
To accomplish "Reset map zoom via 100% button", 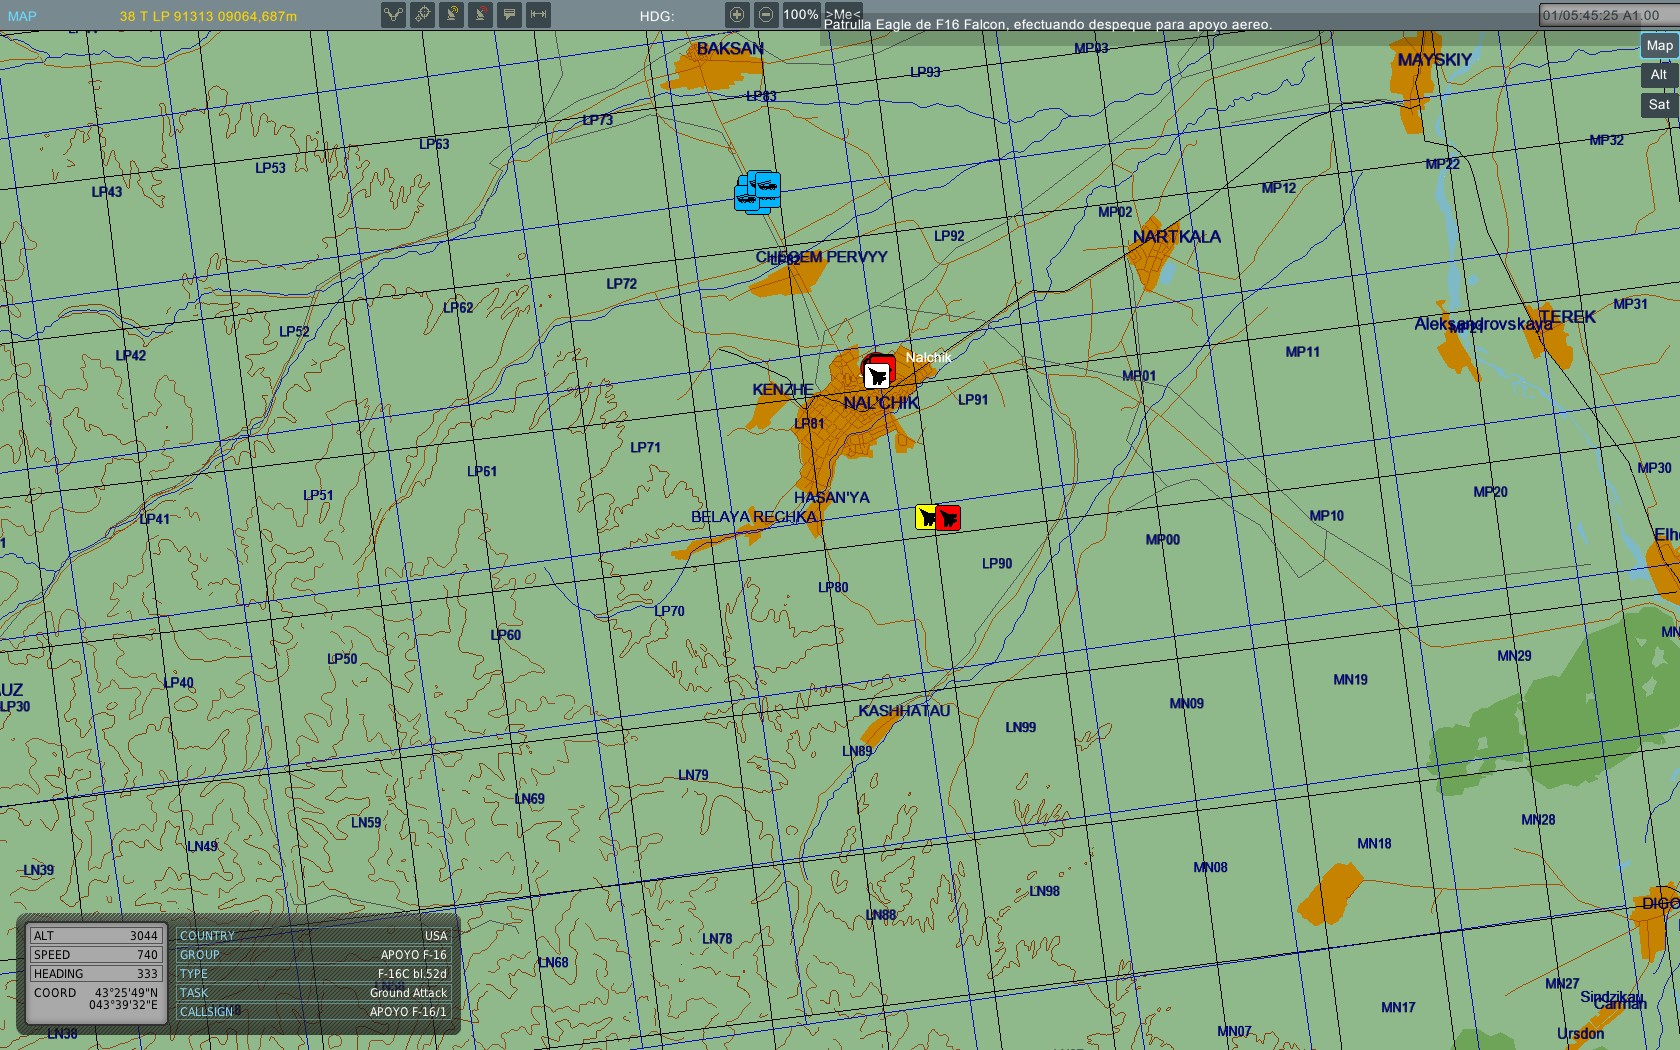I will coord(801,15).
